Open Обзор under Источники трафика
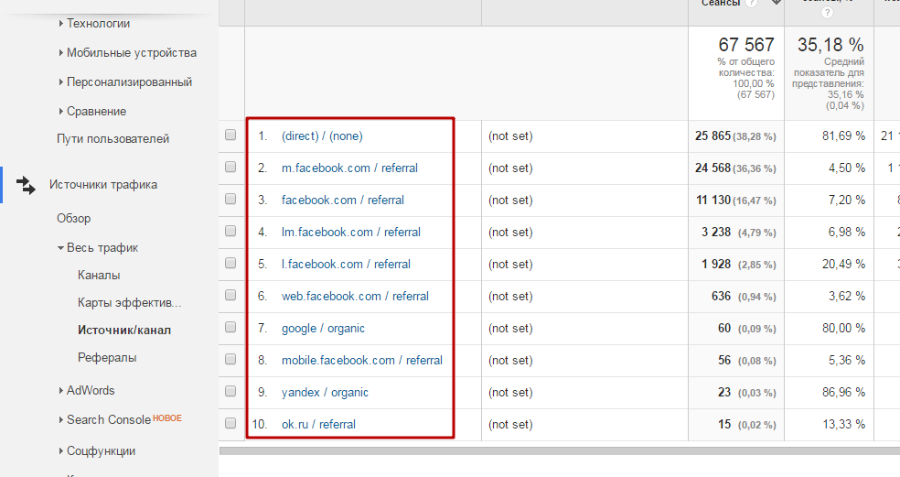 [x=74, y=218]
